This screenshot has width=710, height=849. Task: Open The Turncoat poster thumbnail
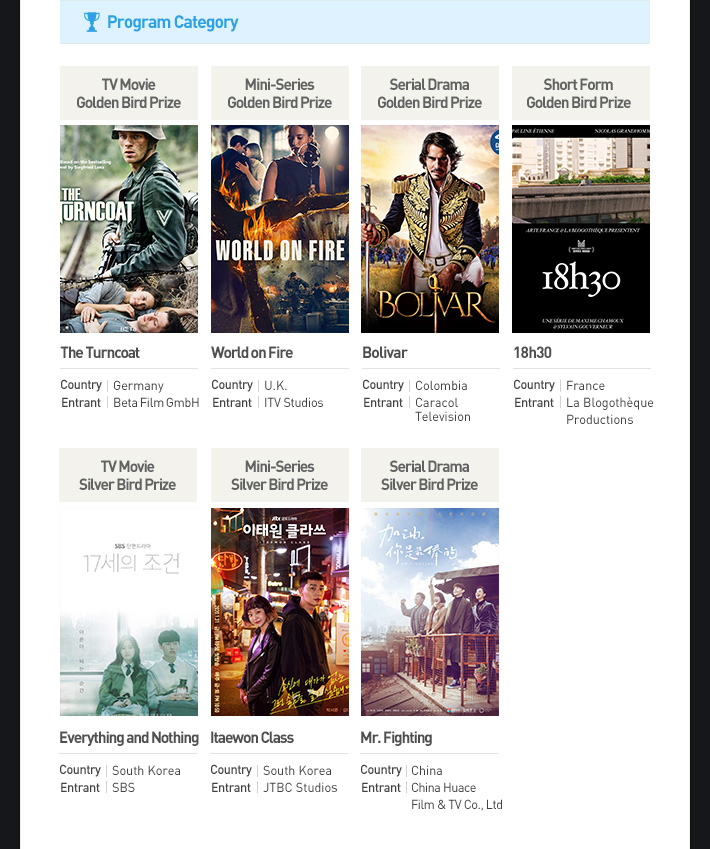[x=129, y=229]
